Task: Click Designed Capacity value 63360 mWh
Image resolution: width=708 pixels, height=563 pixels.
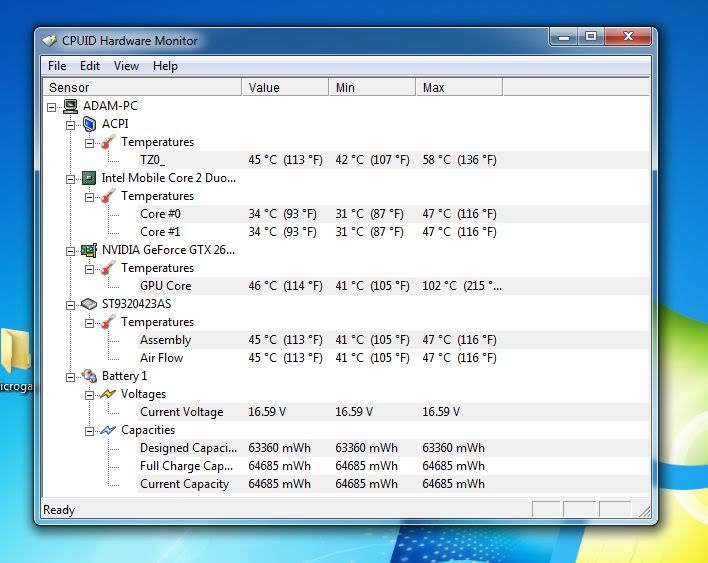Action: tap(279, 448)
